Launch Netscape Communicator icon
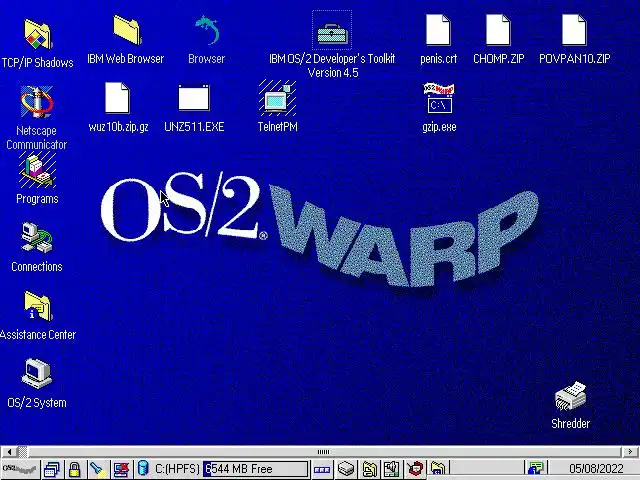 point(37,102)
